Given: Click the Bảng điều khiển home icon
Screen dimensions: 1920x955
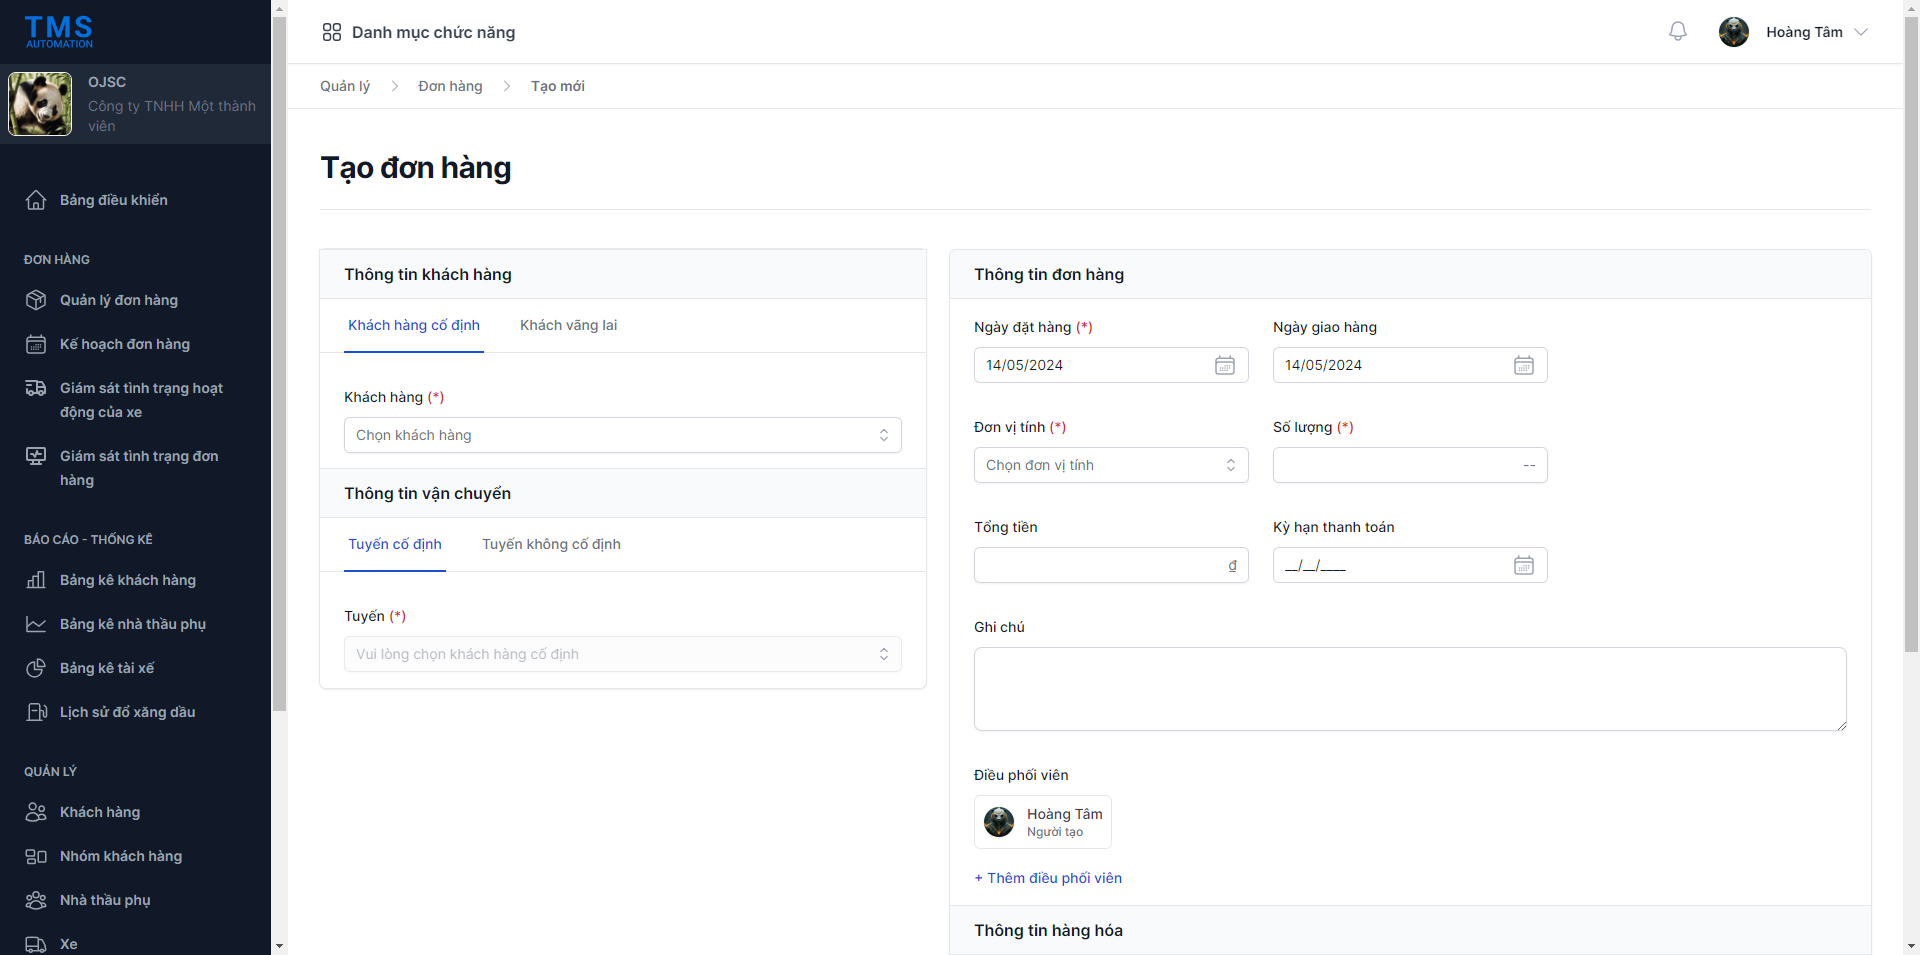Looking at the screenshot, I should [x=36, y=200].
